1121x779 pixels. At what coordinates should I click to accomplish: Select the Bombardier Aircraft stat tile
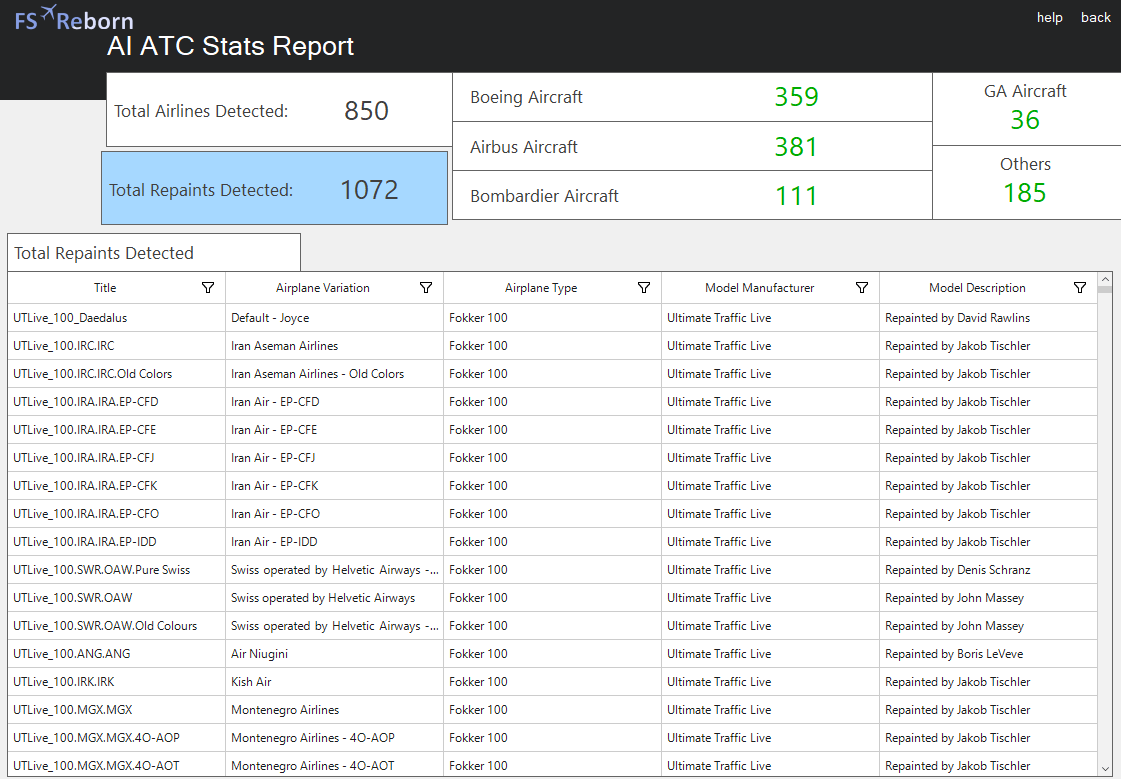coord(692,196)
